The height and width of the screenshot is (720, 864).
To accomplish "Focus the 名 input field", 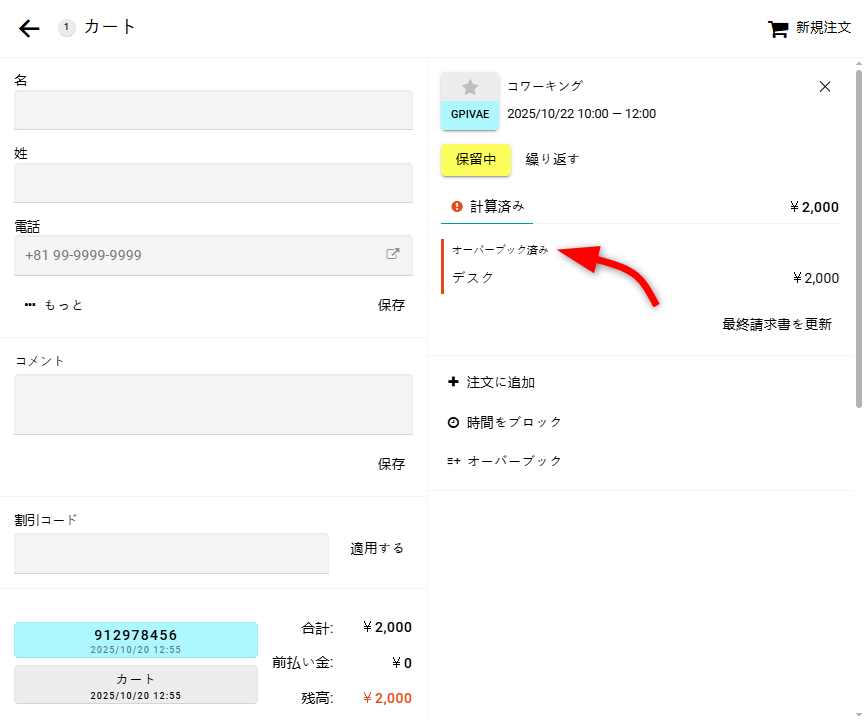I will [213, 109].
